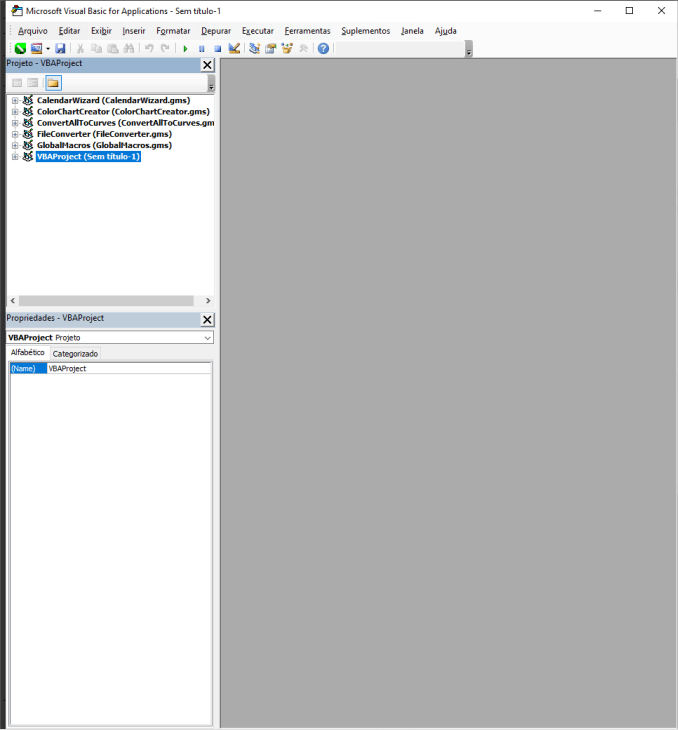The width and height of the screenshot is (678, 730).
Task: Click View Code icon in Project panel
Action: (x=17, y=83)
